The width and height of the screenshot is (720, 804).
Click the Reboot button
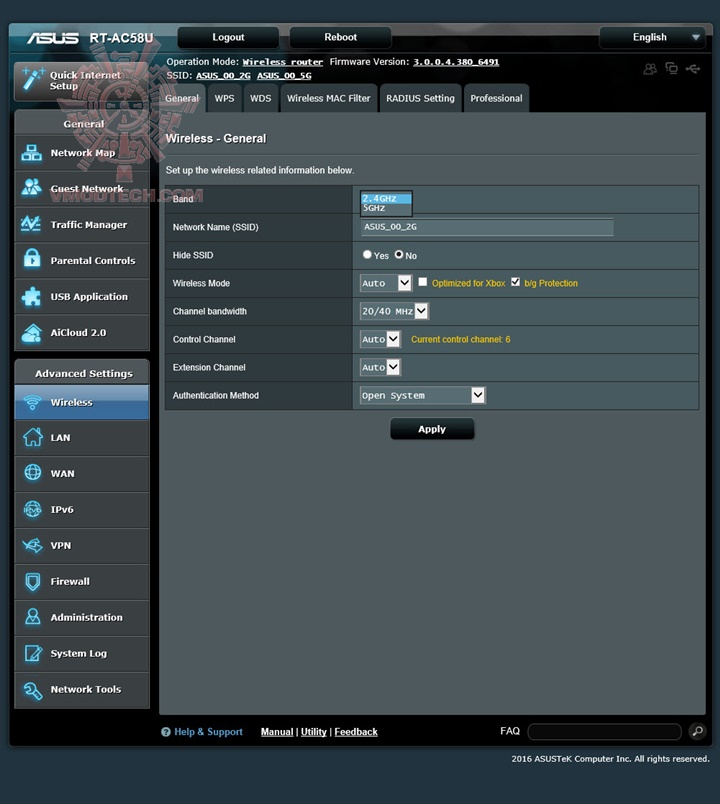tap(340, 37)
